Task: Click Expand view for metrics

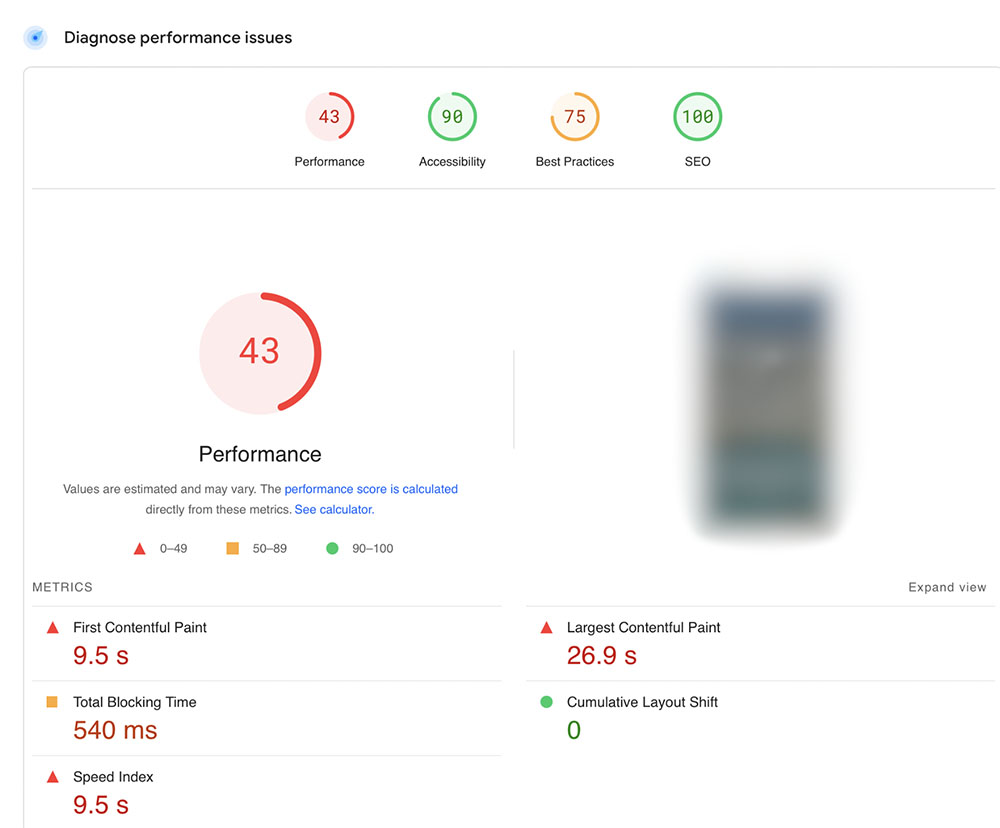Action: [946, 587]
